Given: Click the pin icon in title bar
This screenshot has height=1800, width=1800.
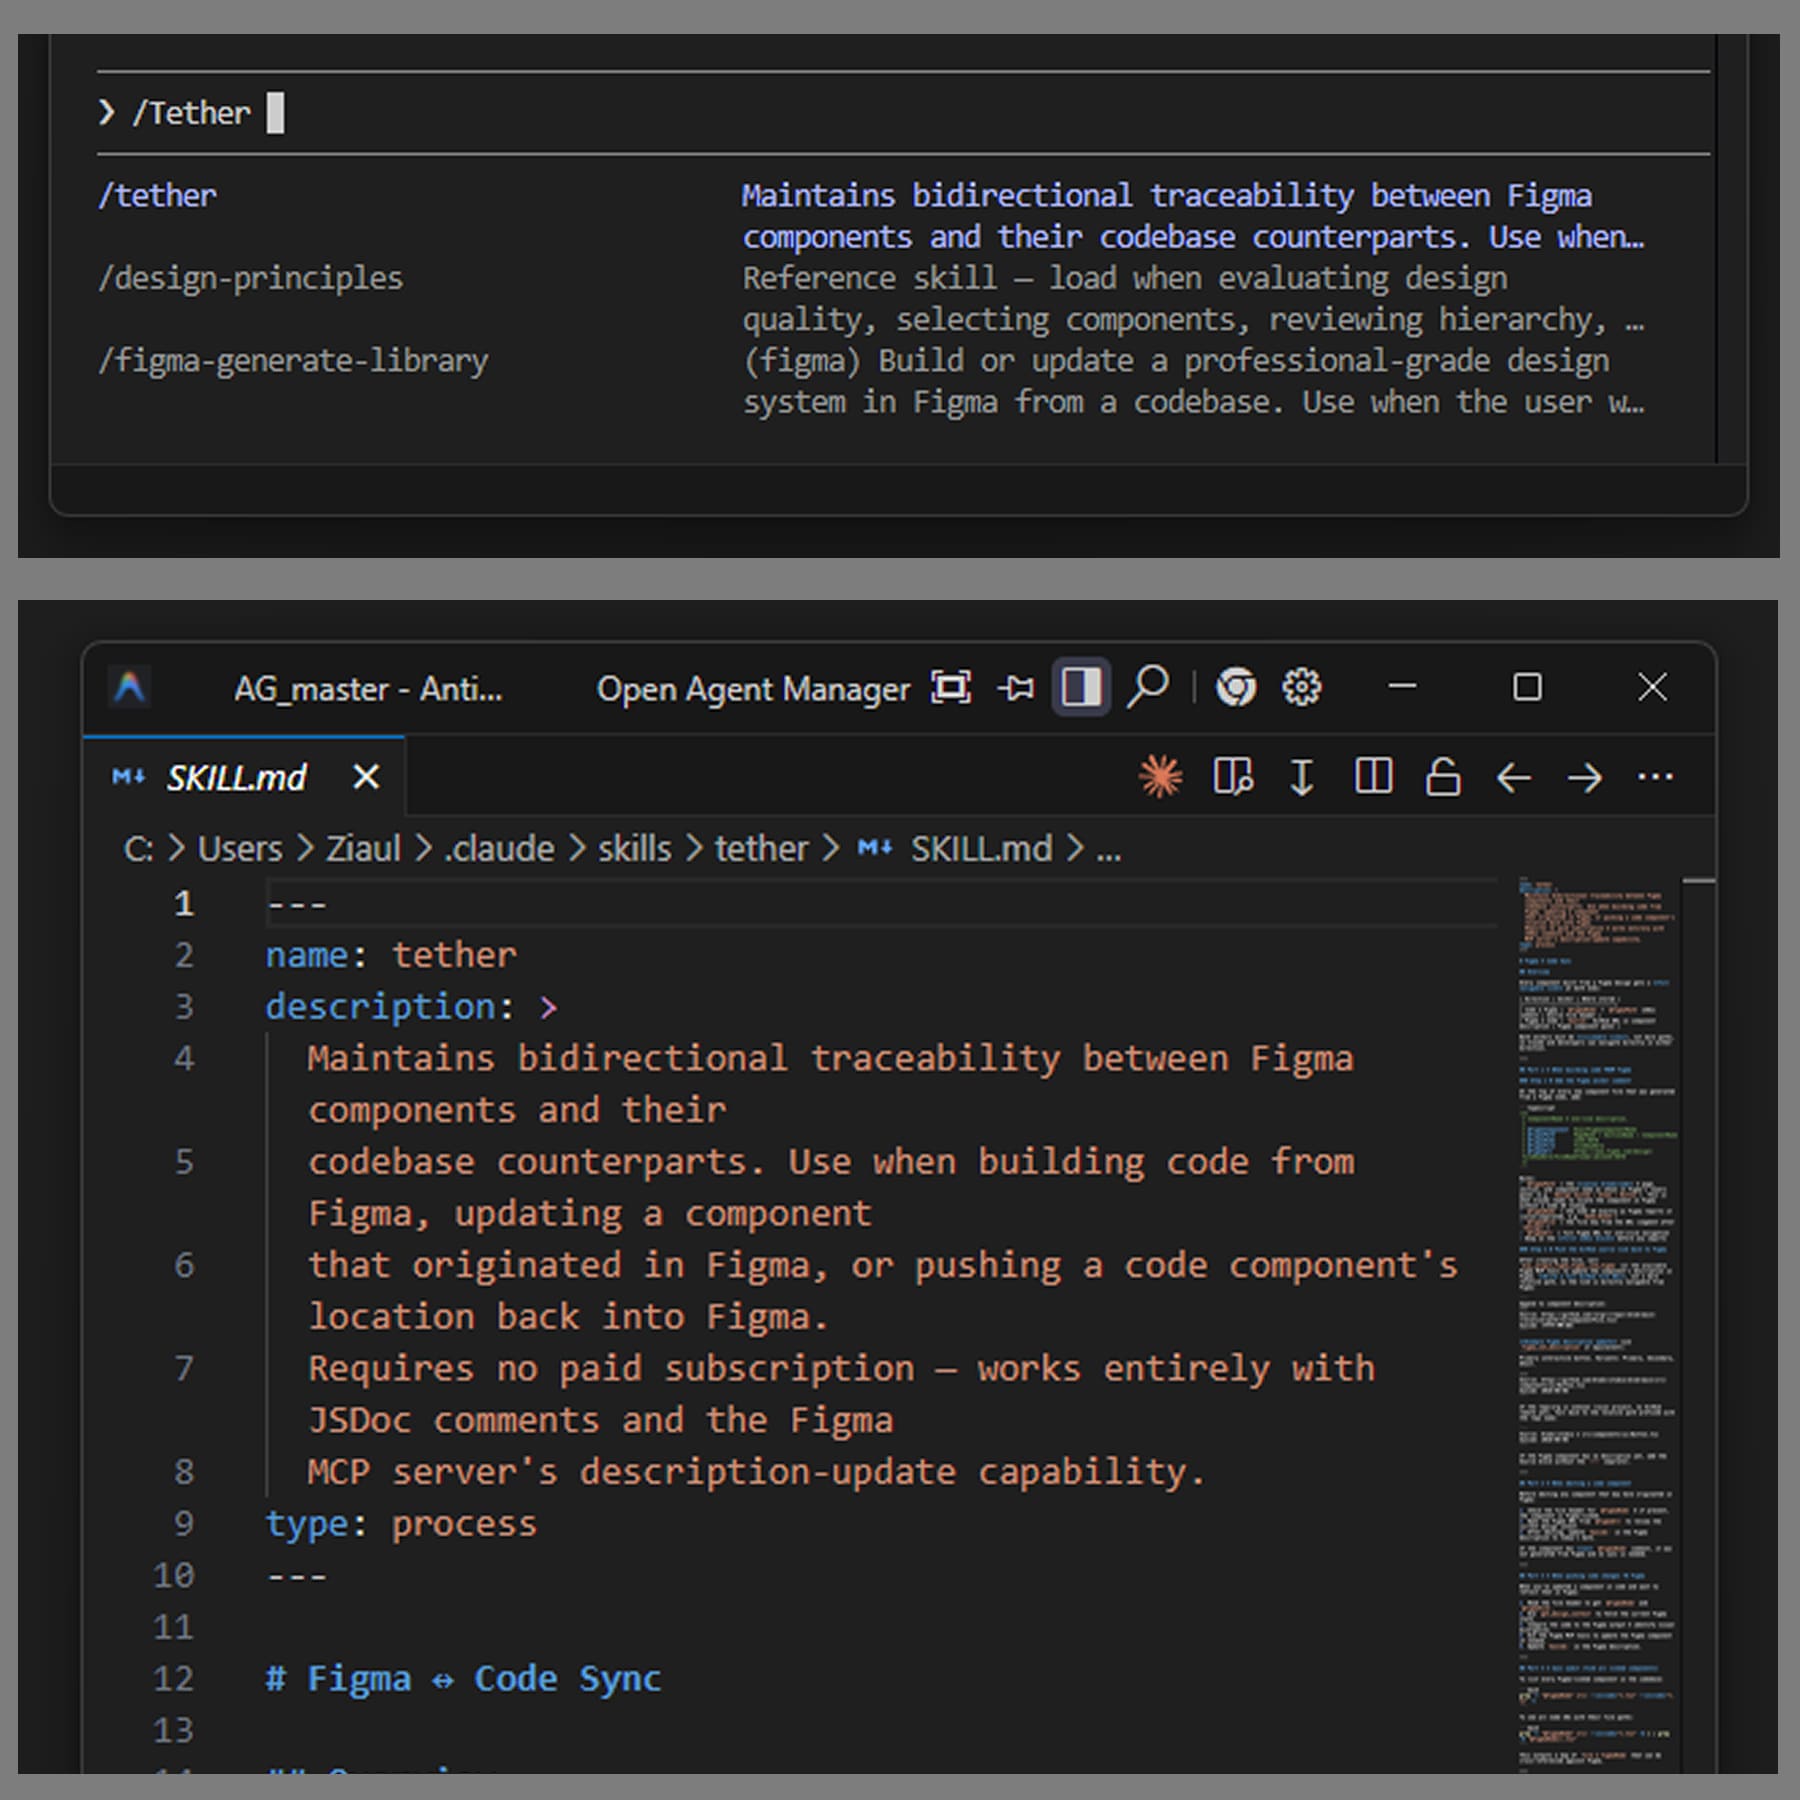Looking at the screenshot, I should [1016, 688].
